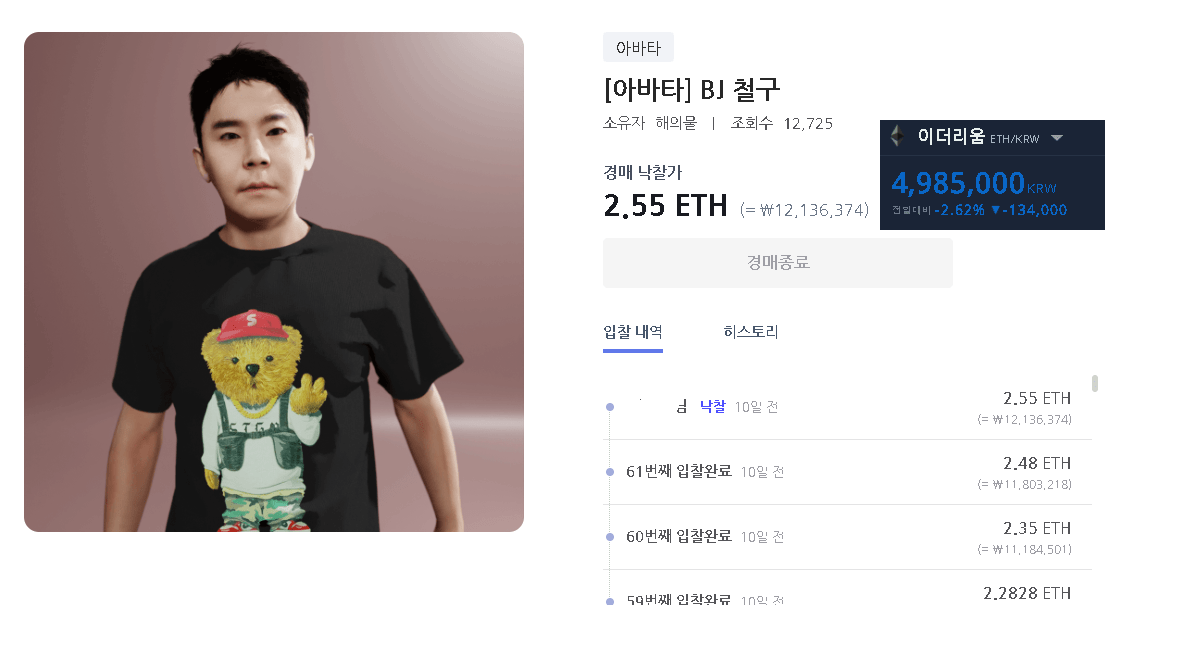Open the 이더리움 ETH/KRW selector label
The width and height of the screenshot is (1192, 658).
[978, 137]
